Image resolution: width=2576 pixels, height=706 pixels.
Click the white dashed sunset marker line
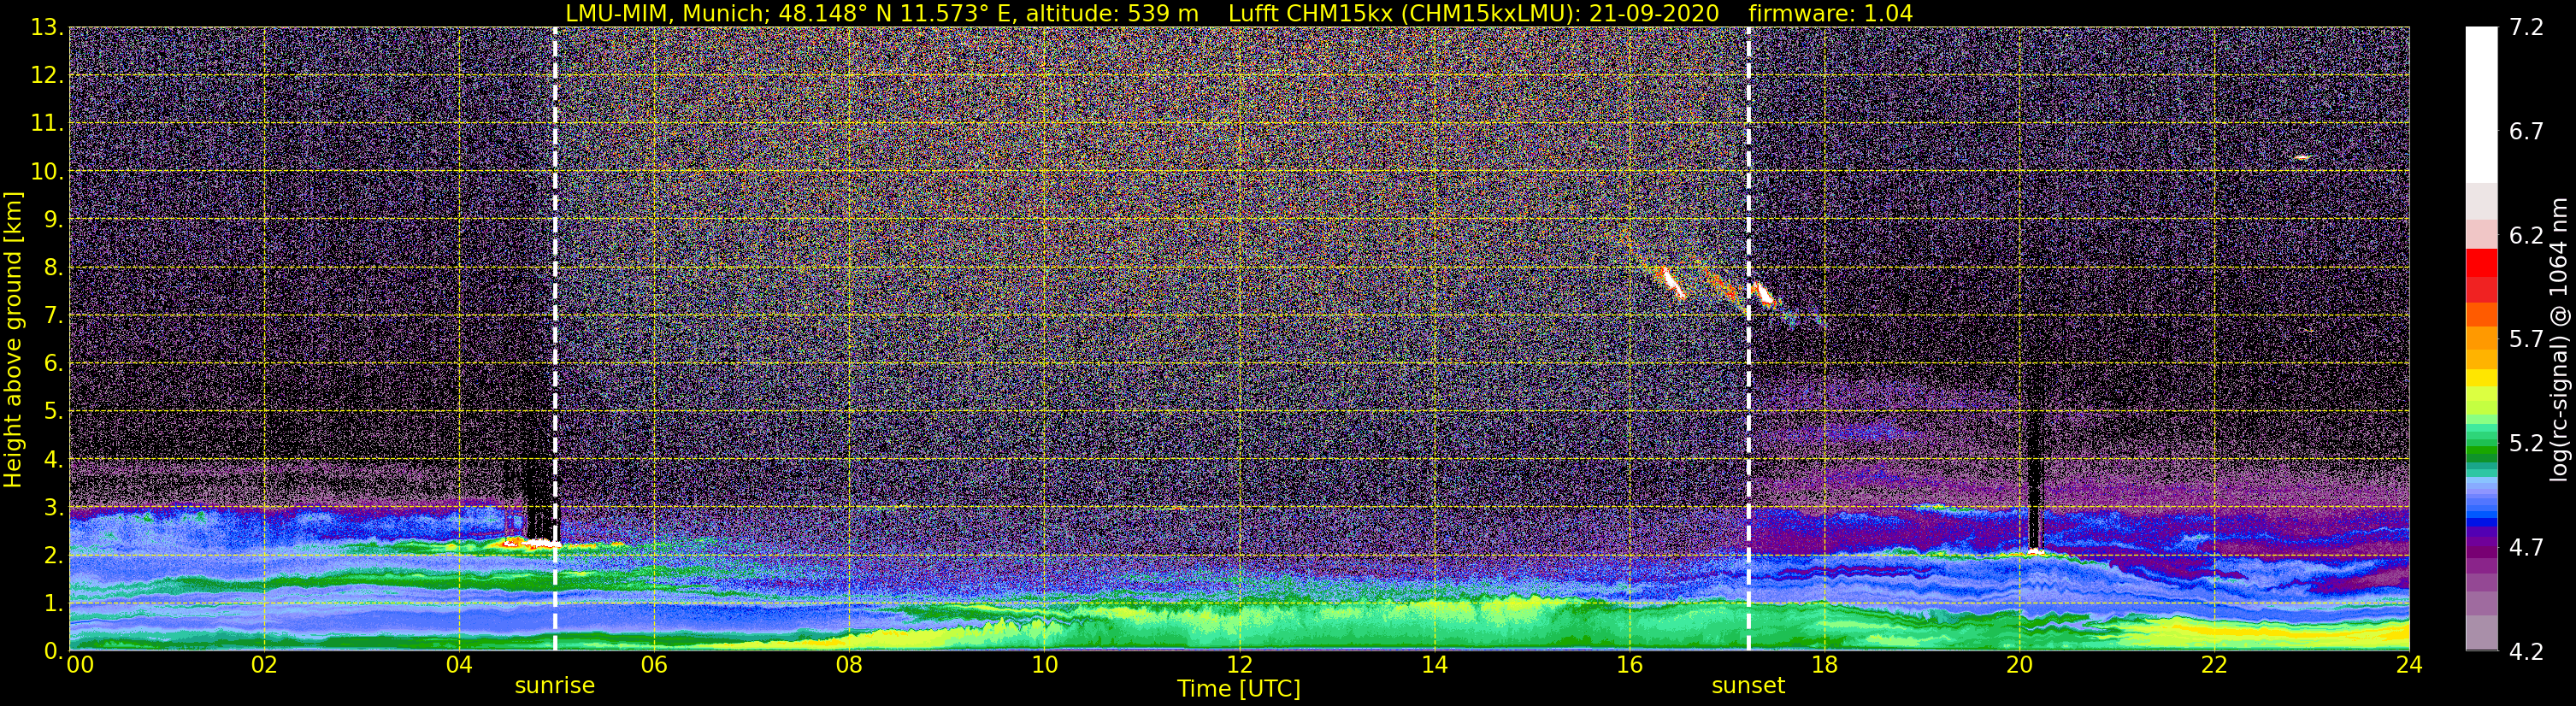click(x=1748, y=338)
